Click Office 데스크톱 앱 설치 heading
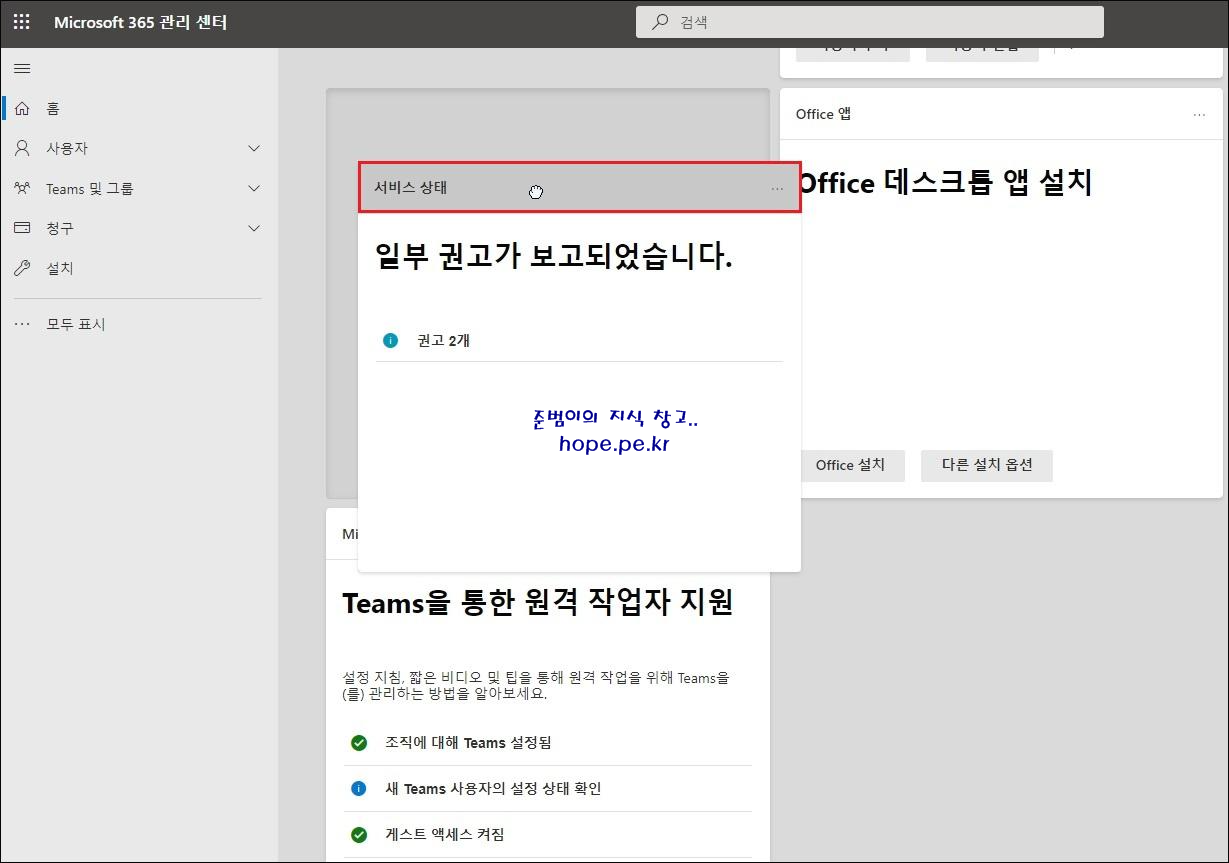1229x863 pixels. point(945,183)
